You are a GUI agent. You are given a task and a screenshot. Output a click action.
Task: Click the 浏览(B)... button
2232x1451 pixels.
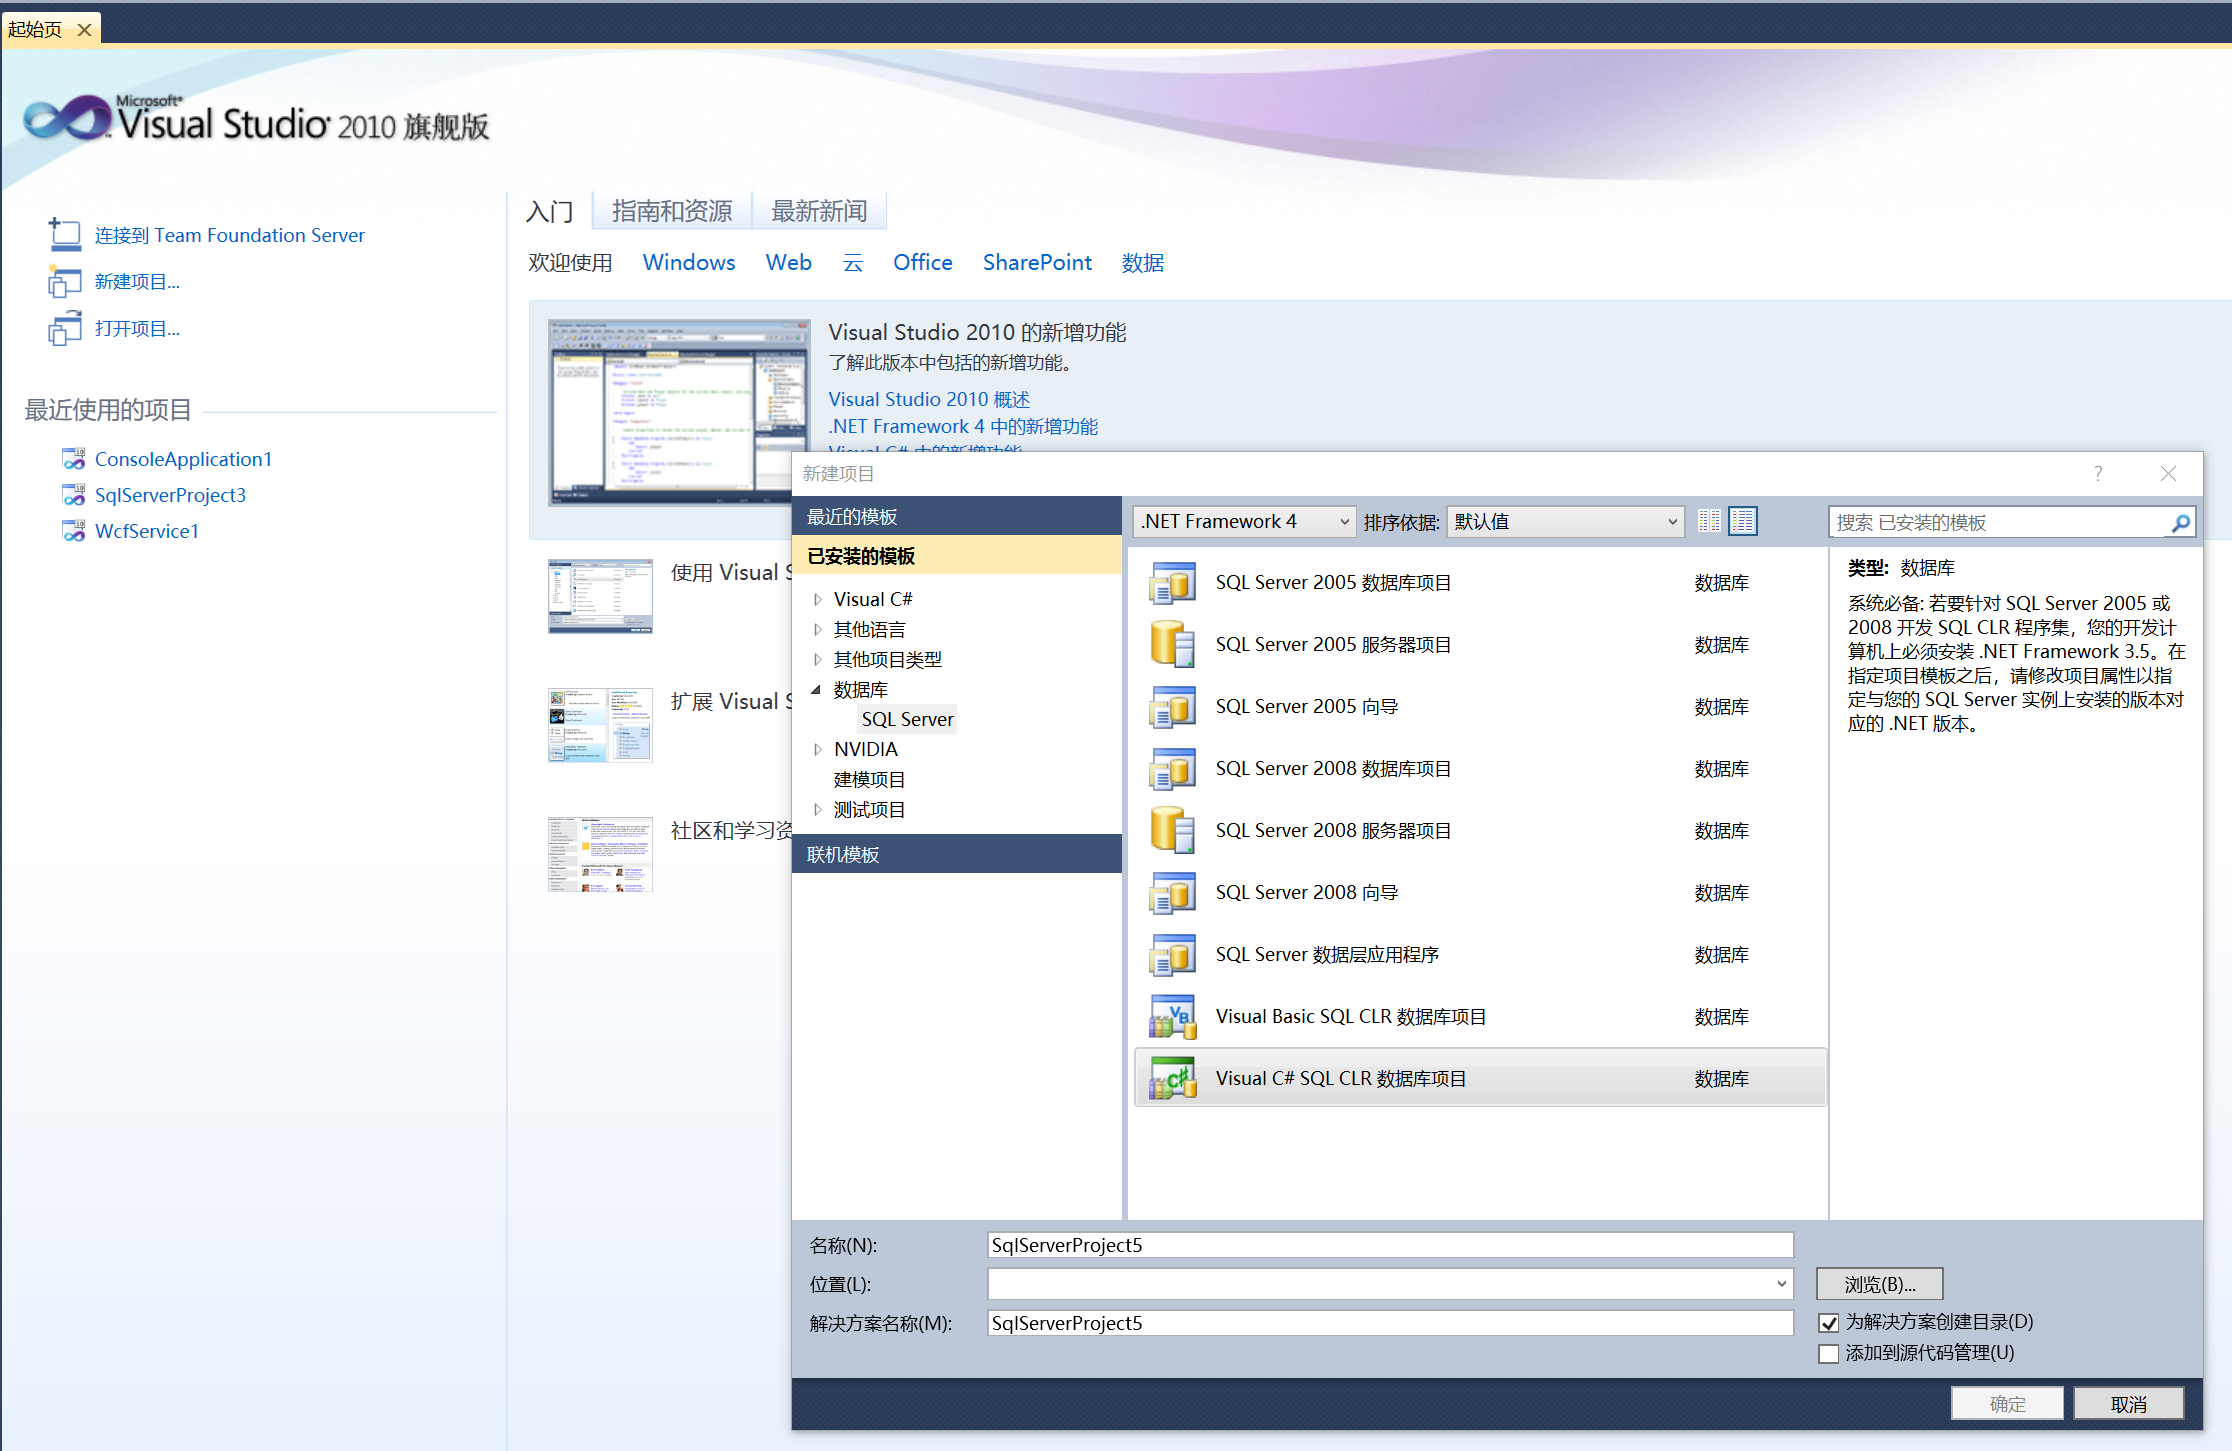1880,1285
